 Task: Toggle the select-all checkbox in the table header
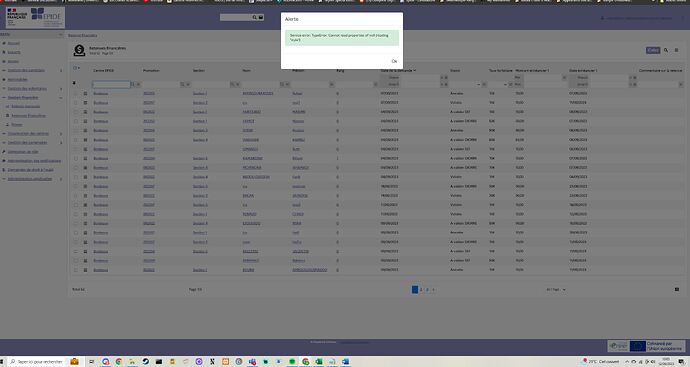click(75, 68)
